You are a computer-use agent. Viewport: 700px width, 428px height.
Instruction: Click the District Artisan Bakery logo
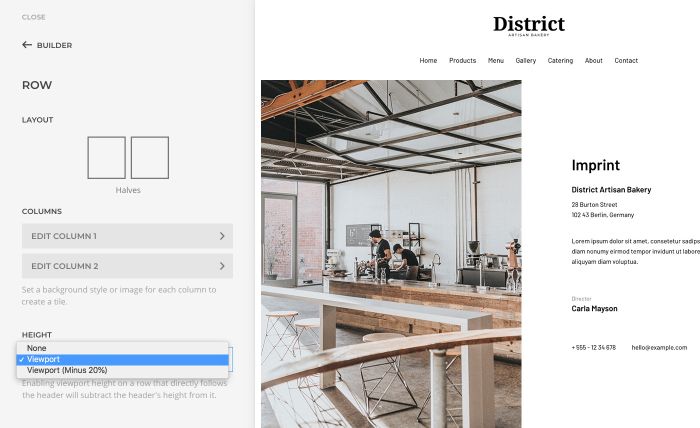click(x=528, y=25)
